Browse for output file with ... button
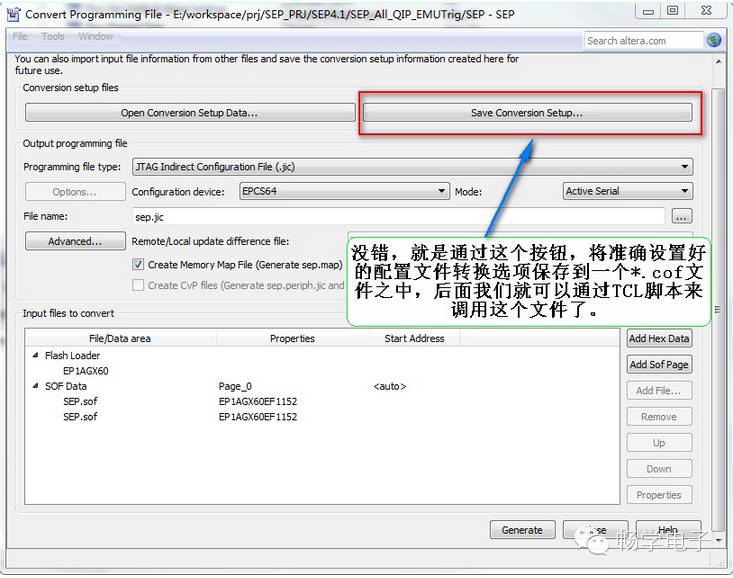 point(682,217)
